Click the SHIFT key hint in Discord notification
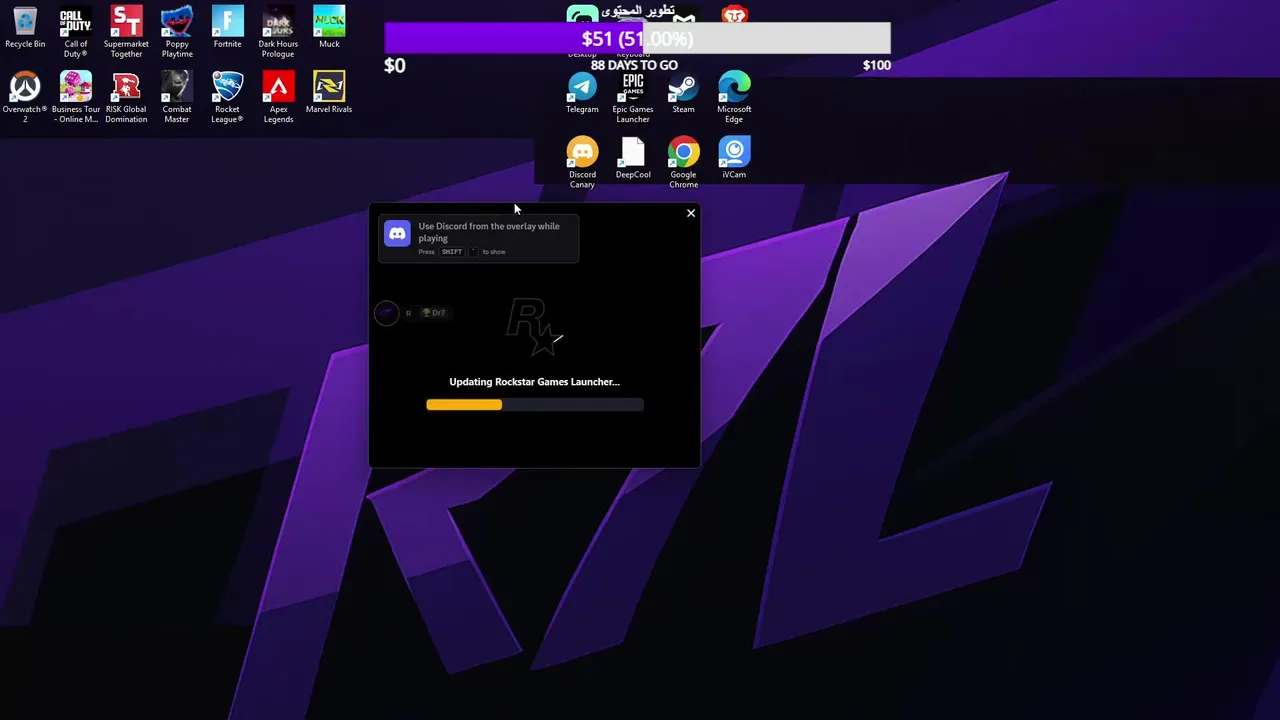The height and width of the screenshot is (720, 1280). [x=452, y=252]
